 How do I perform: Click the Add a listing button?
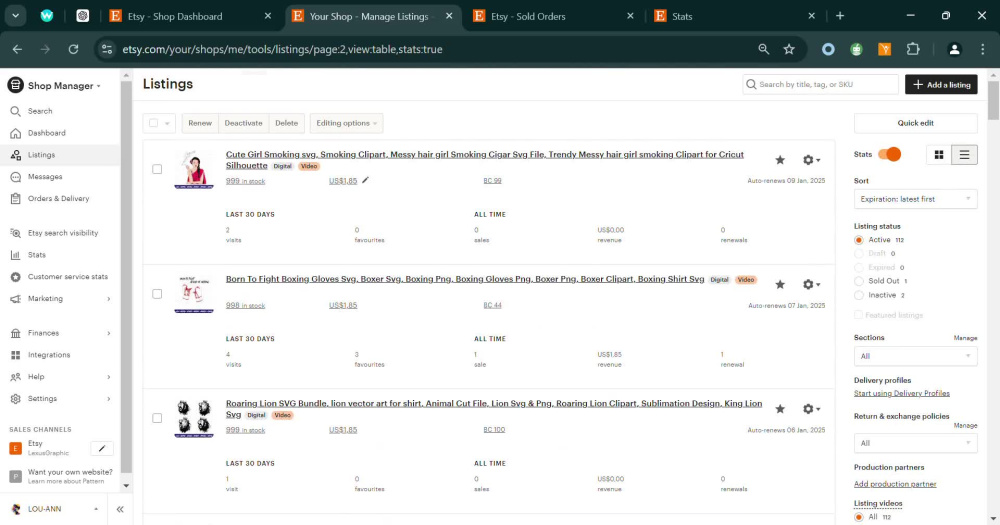pos(941,84)
